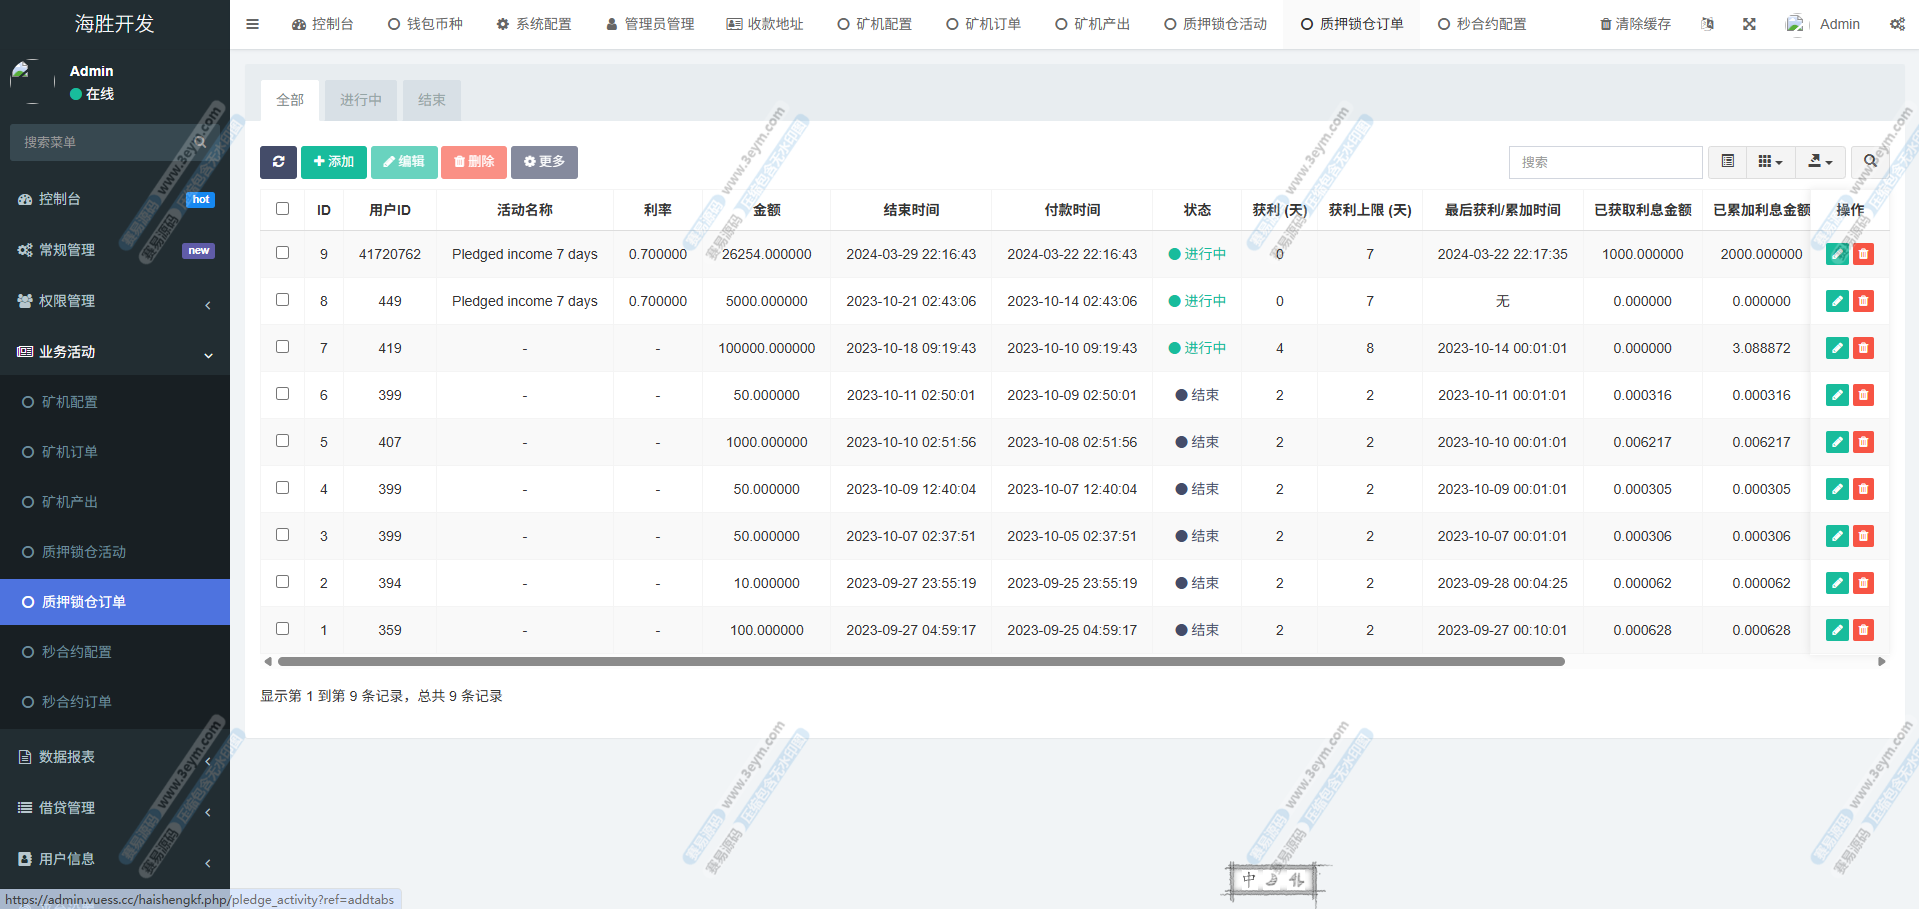Check the select-all checkbox in table header
This screenshot has width=1919, height=909.
282,209
